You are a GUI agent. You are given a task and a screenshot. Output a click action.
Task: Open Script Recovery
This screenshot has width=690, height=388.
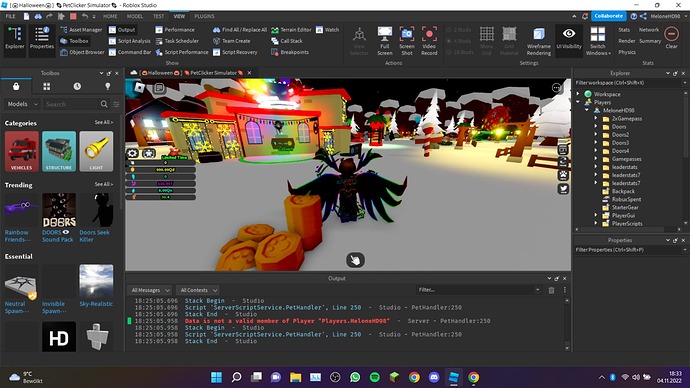pos(235,52)
